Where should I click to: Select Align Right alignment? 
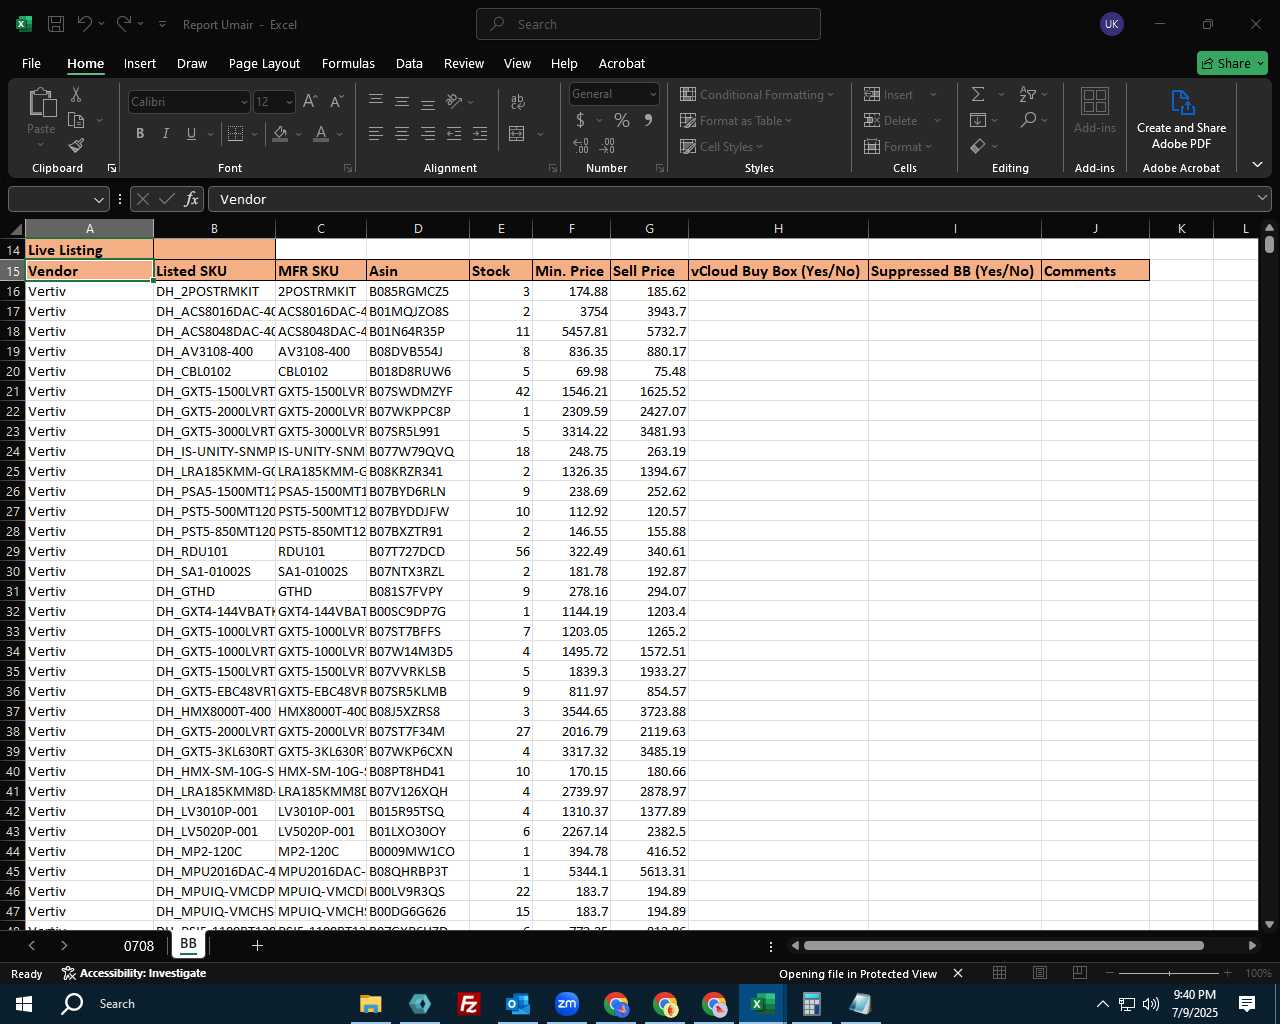click(427, 133)
